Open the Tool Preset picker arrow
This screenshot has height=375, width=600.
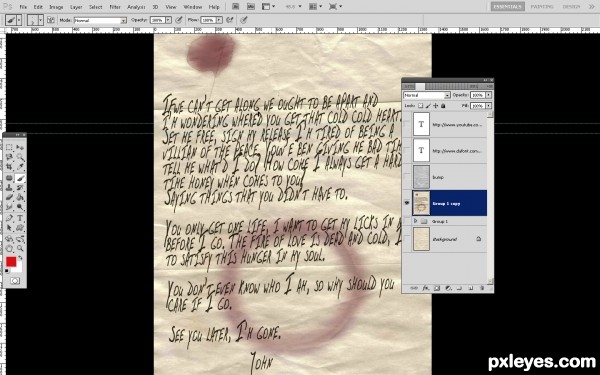(x=19, y=20)
